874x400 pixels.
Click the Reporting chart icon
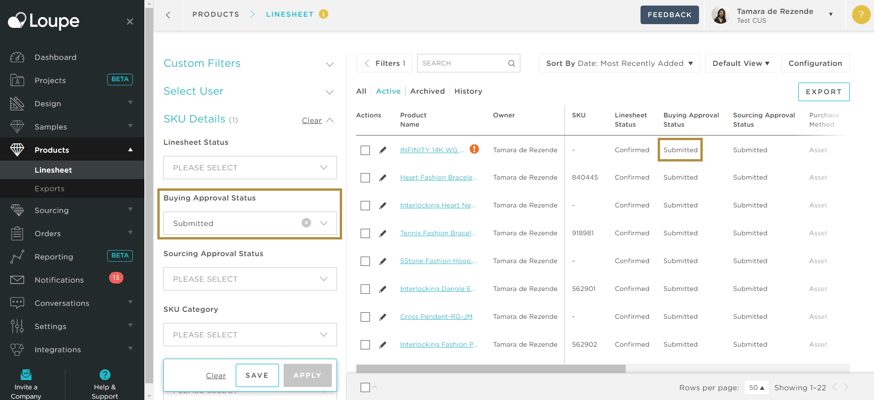17,257
